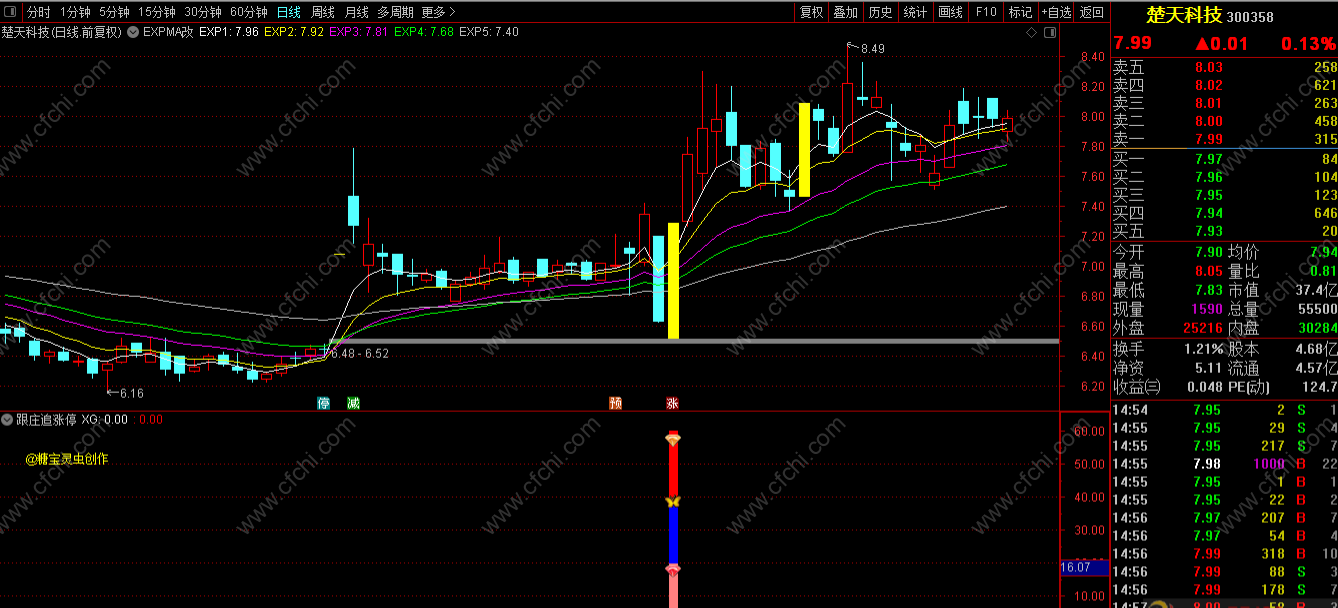Select the 15分钟 period tab
This screenshot has height=608, width=1338.
pos(157,12)
